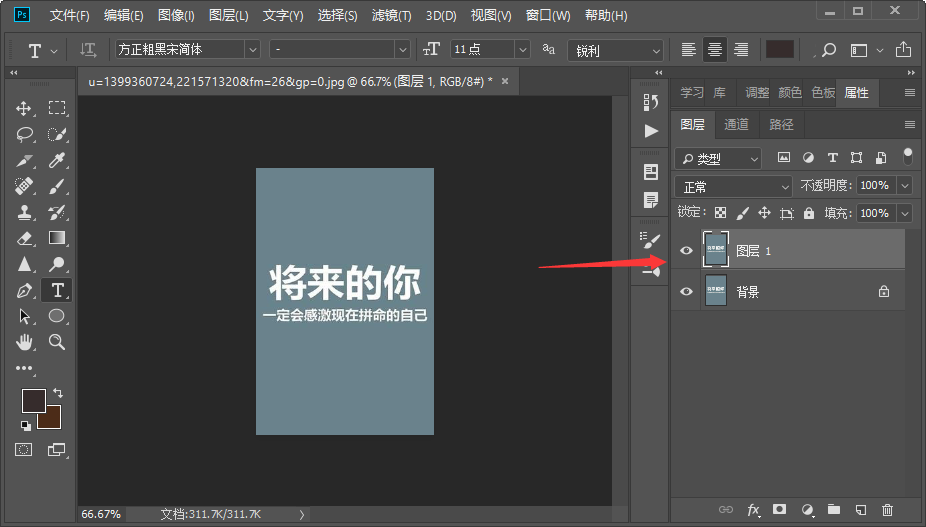Click the foreground color swatch

pyautogui.click(x=34, y=401)
